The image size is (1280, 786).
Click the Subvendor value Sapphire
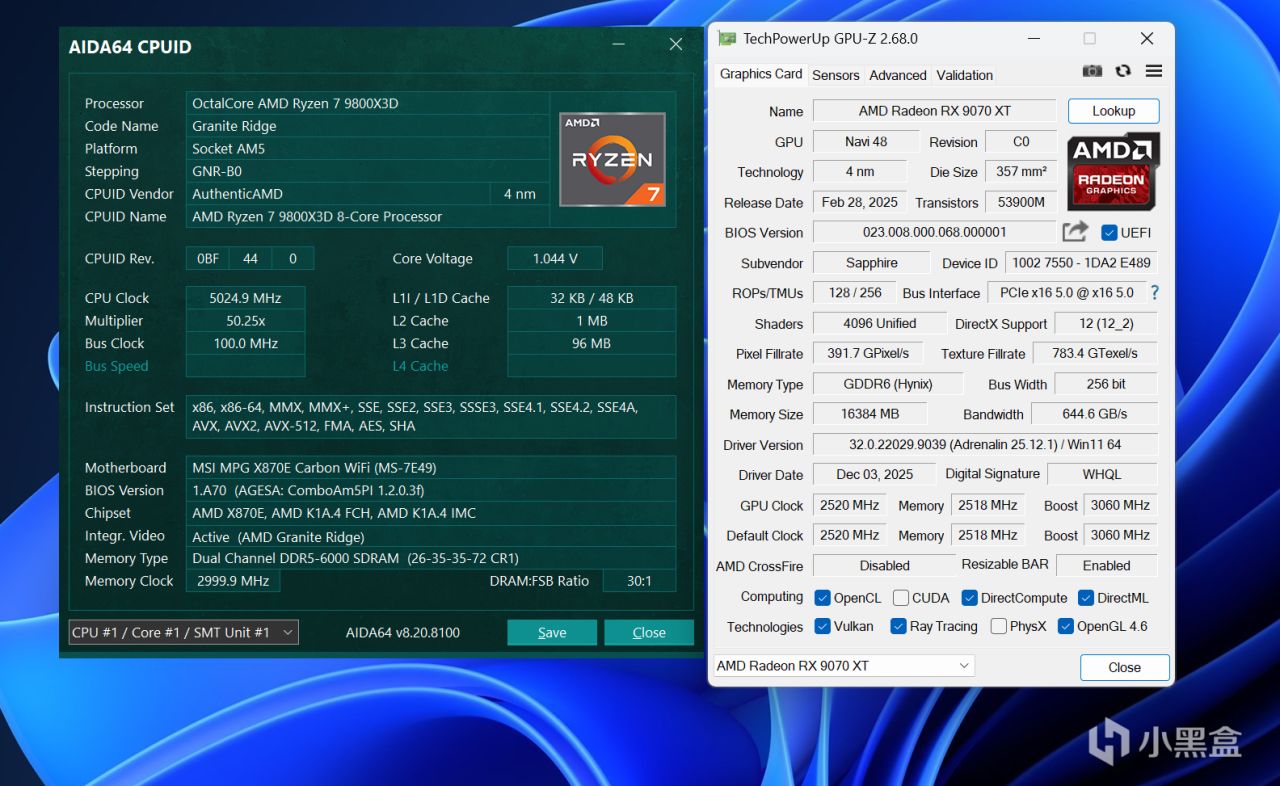click(x=871, y=263)
